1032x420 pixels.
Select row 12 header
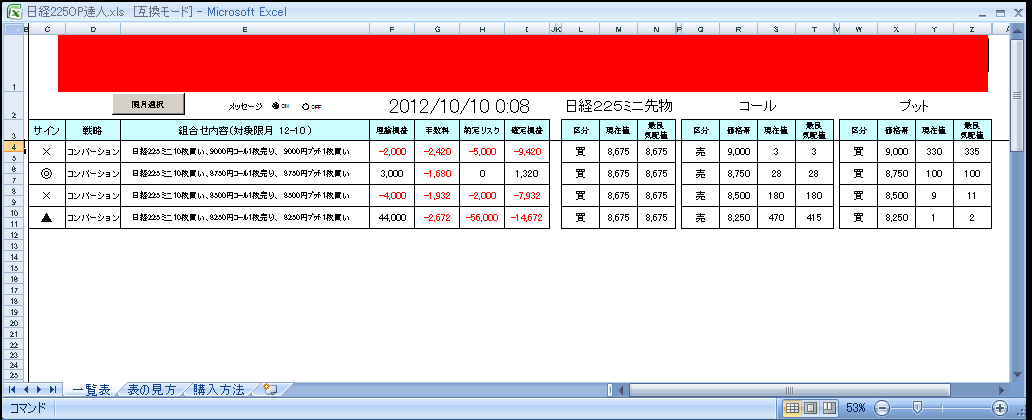14,234
